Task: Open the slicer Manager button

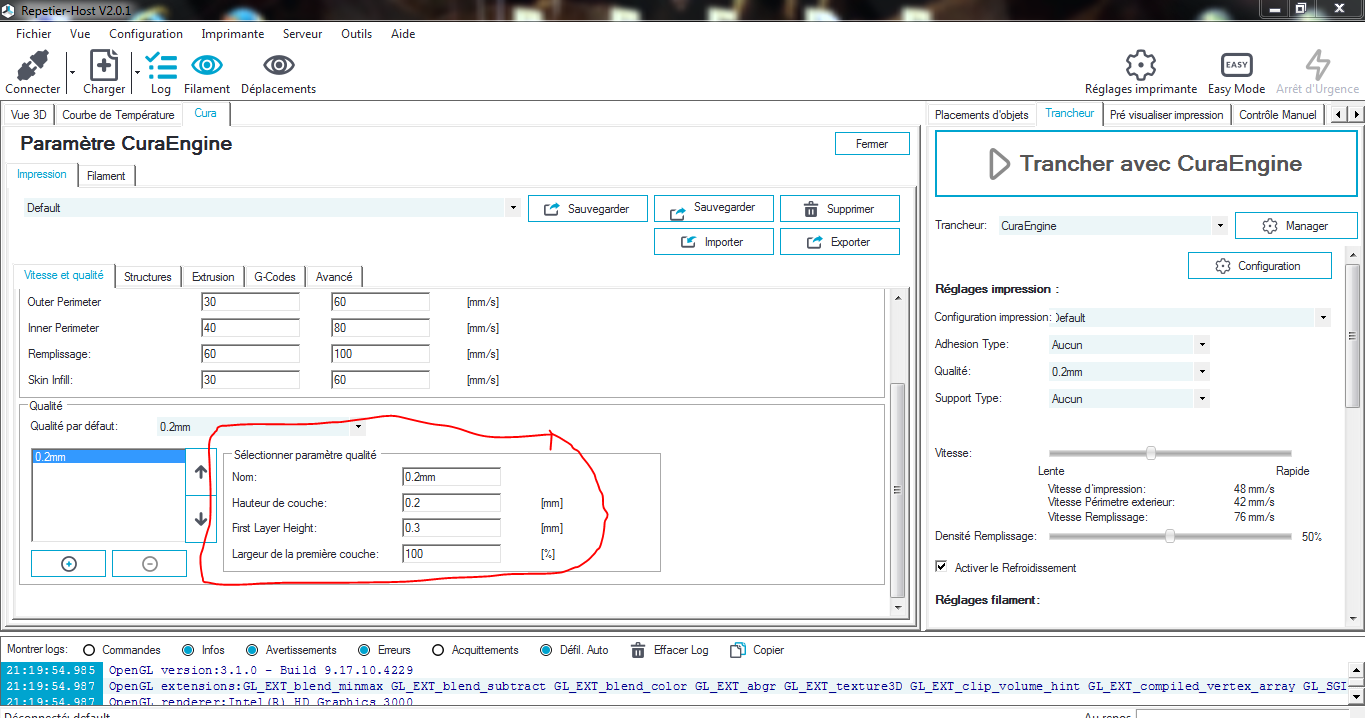Action: click(1295, 226)
